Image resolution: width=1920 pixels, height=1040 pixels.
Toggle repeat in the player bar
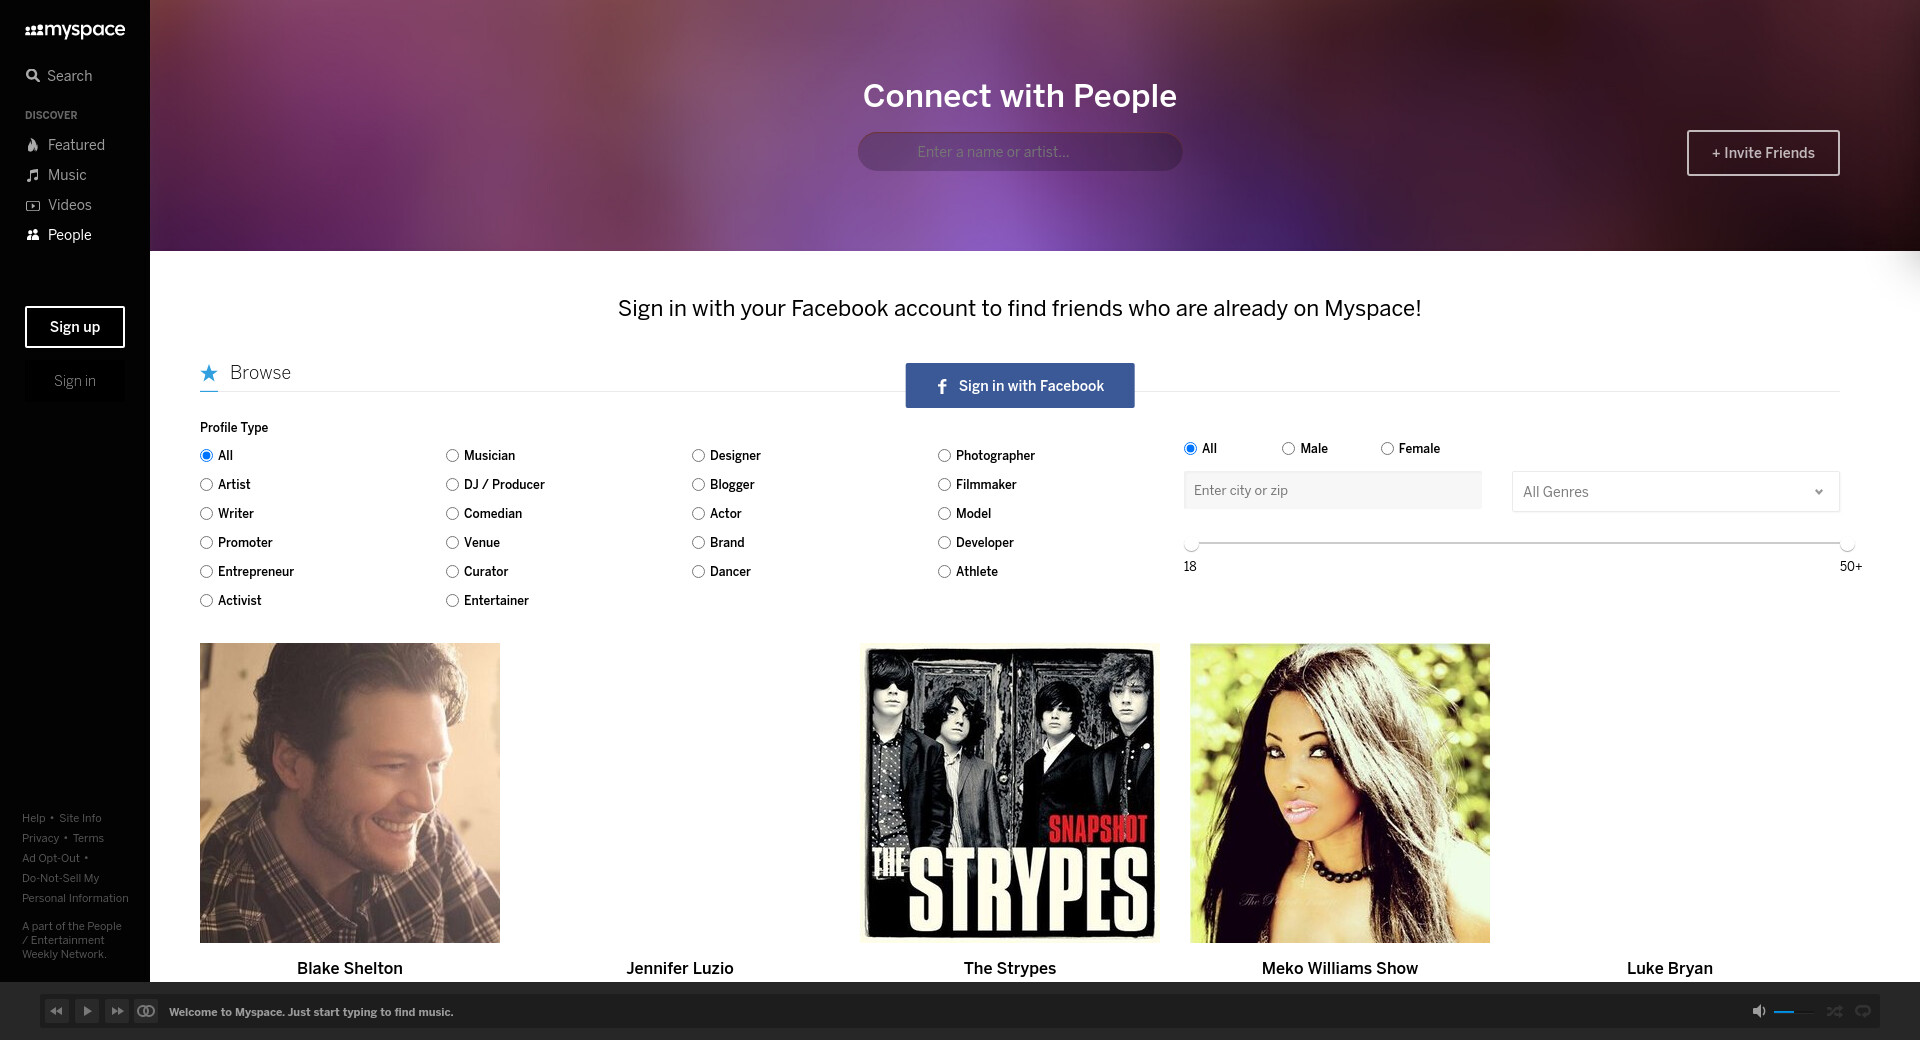point(1863,1011)
